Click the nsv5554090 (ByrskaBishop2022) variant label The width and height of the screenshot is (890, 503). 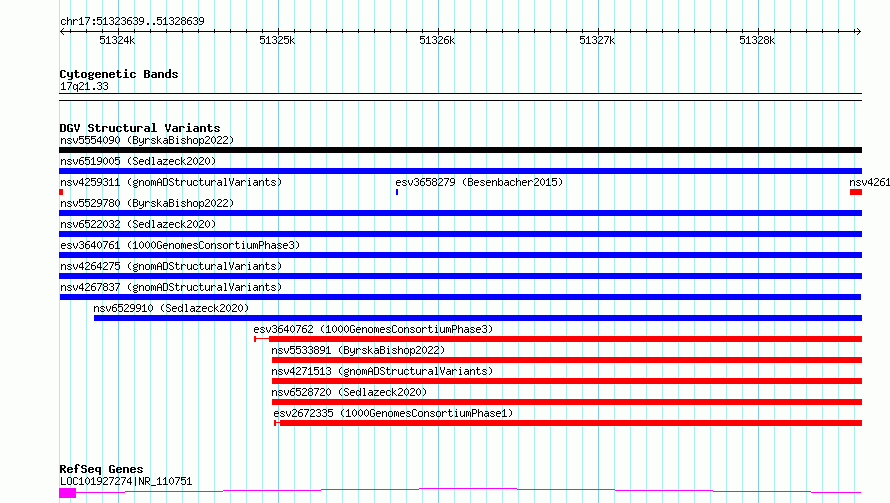147,140
